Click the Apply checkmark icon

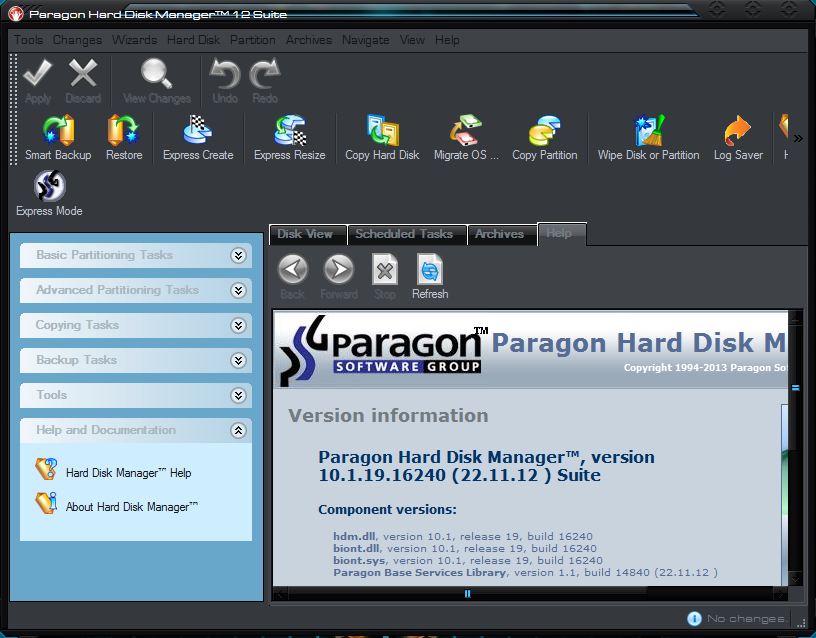click(x=37, y=73)
